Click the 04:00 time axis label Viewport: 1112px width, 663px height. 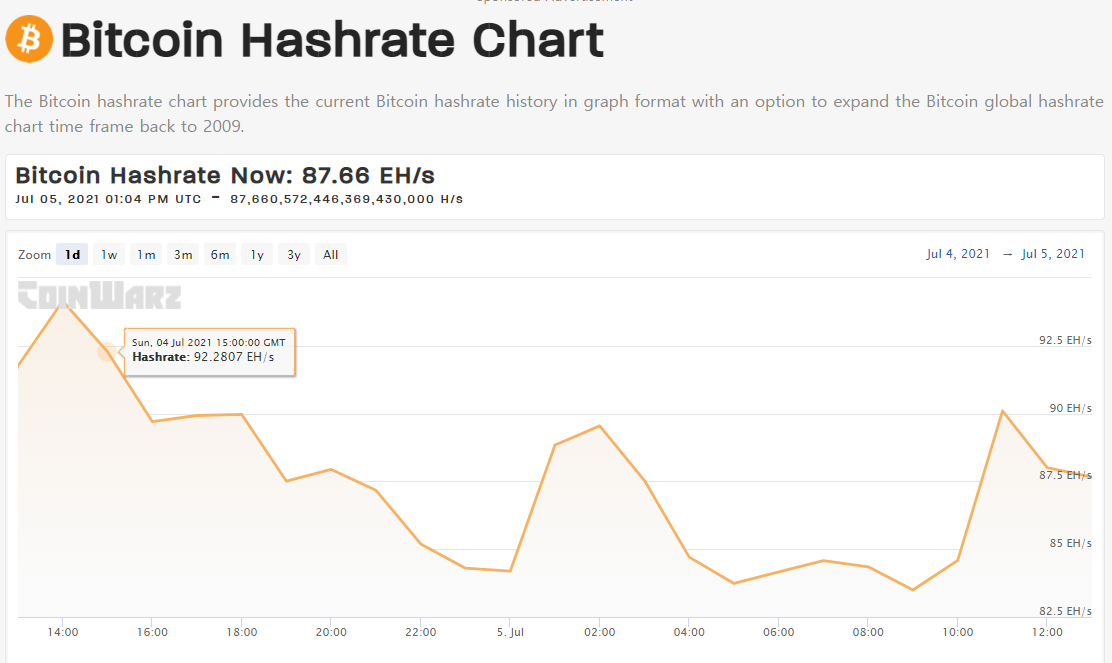[x=689, y=632]
